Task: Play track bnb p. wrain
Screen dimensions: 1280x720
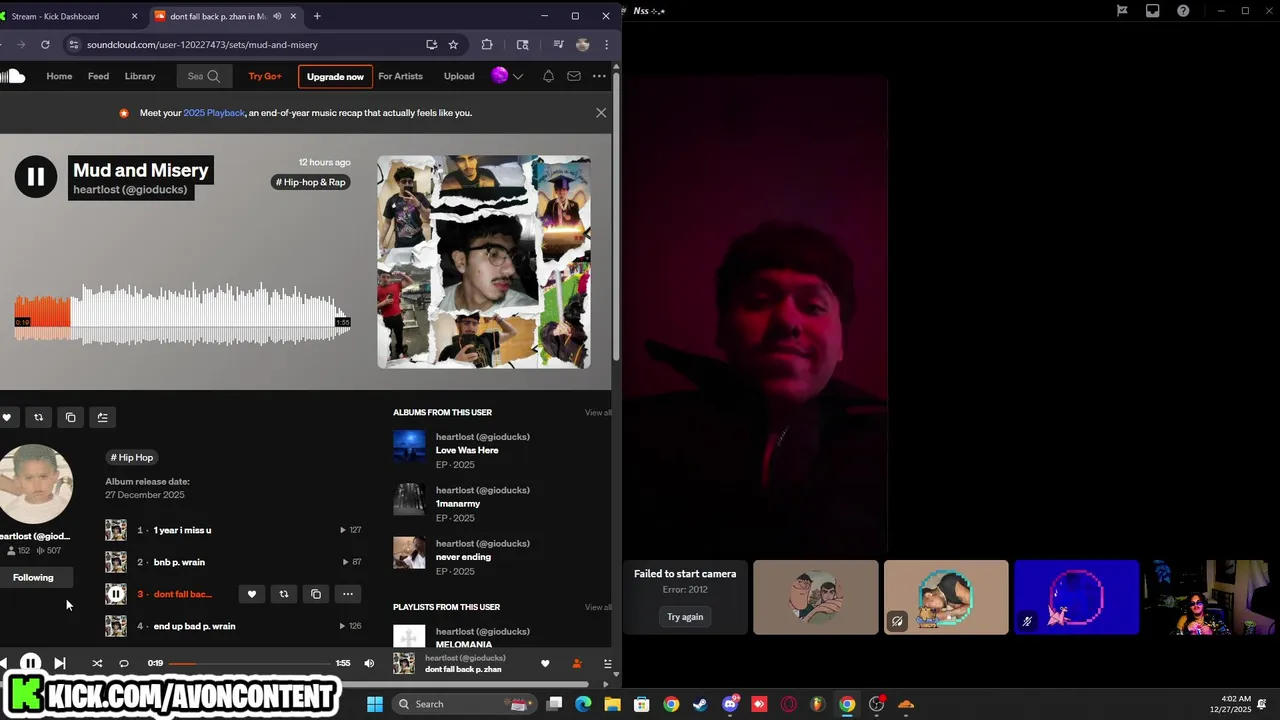Action: 179,562
